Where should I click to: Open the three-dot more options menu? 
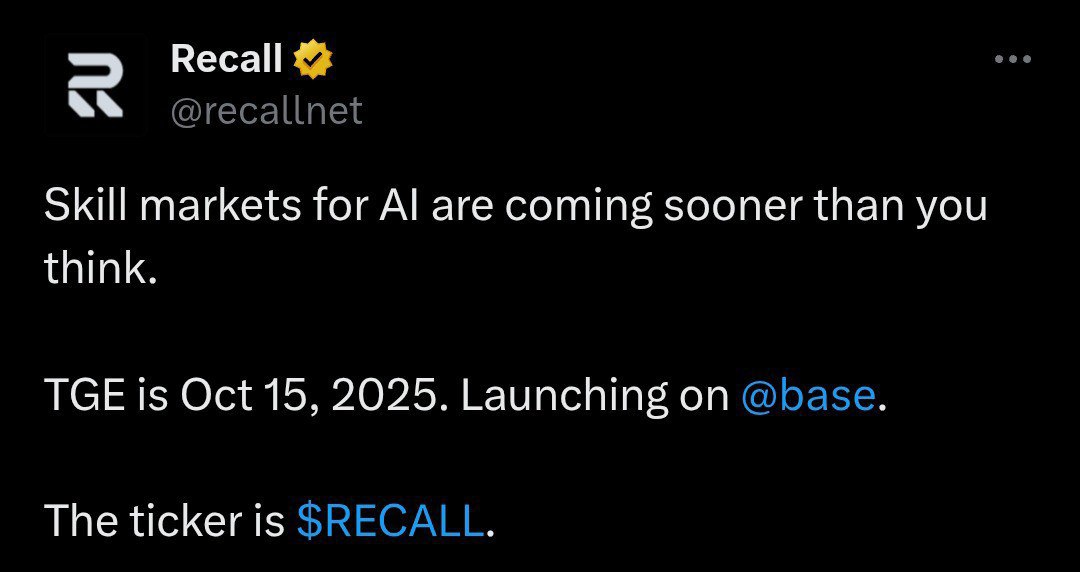(1012, 59)
